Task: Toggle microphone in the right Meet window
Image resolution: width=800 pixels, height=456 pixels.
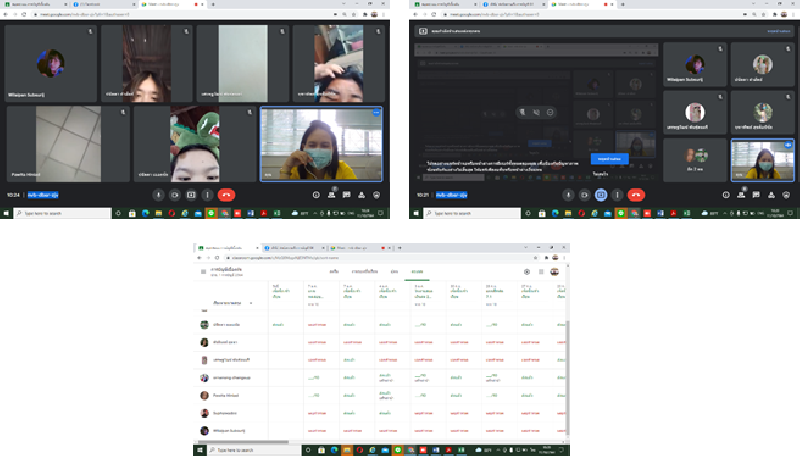Action: 567,195
